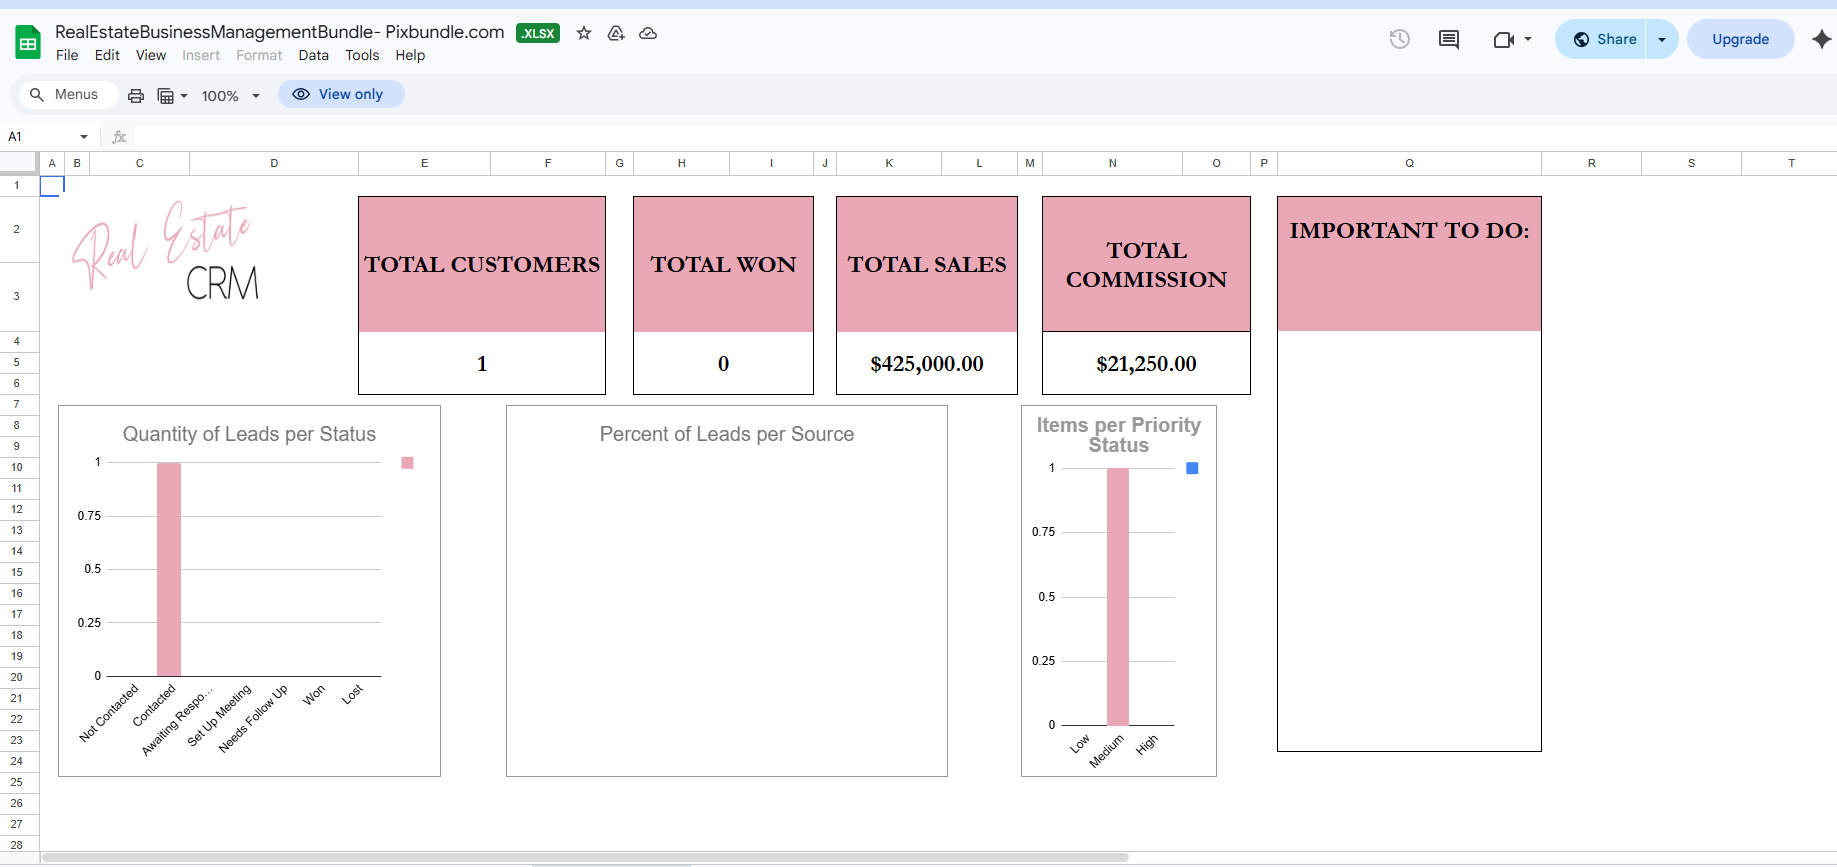Click the Real Estate CRM logo image

pos(166,250)
